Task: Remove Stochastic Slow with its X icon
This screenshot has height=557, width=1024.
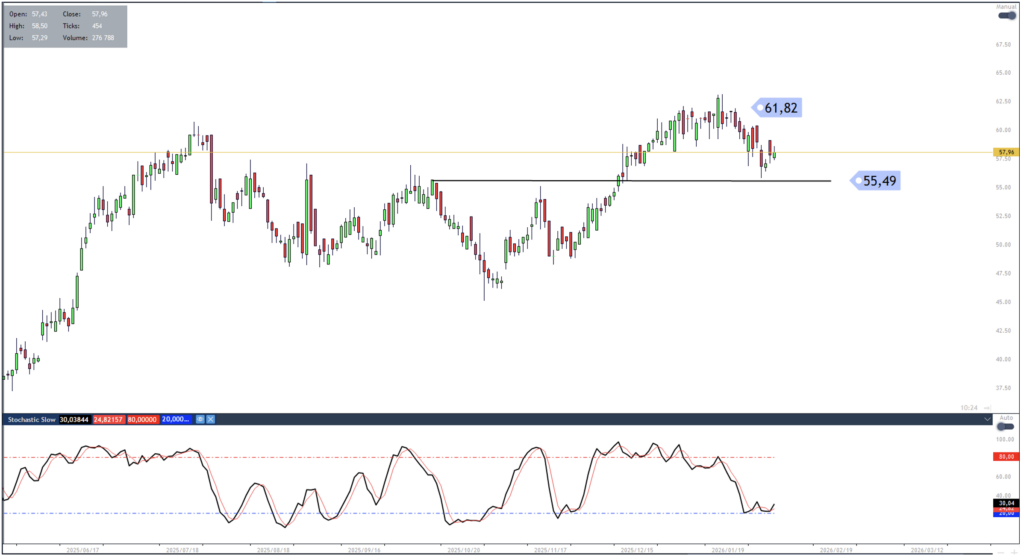Action: pos(212,420)
